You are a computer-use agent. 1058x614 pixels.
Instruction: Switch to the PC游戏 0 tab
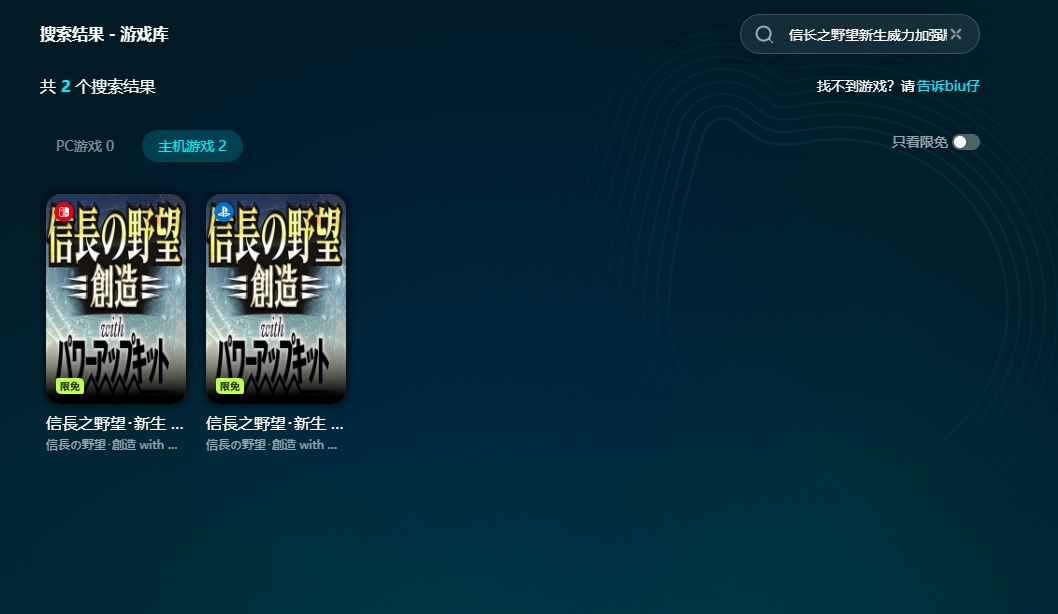pos(85,146)
